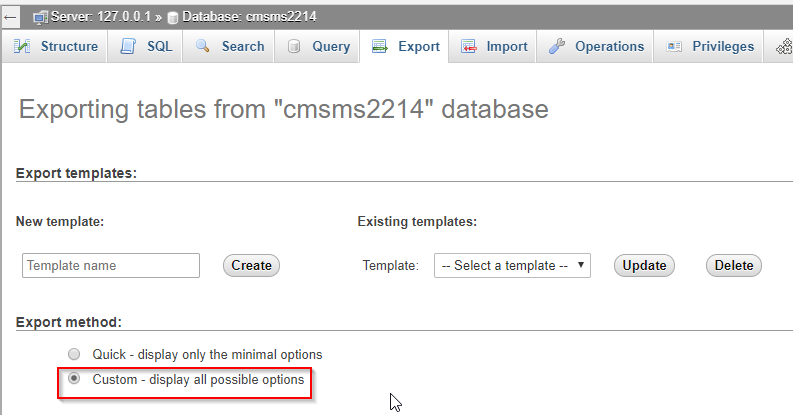The image size is (793, 415).
Task: Click the Update template button
Action: 644,266
